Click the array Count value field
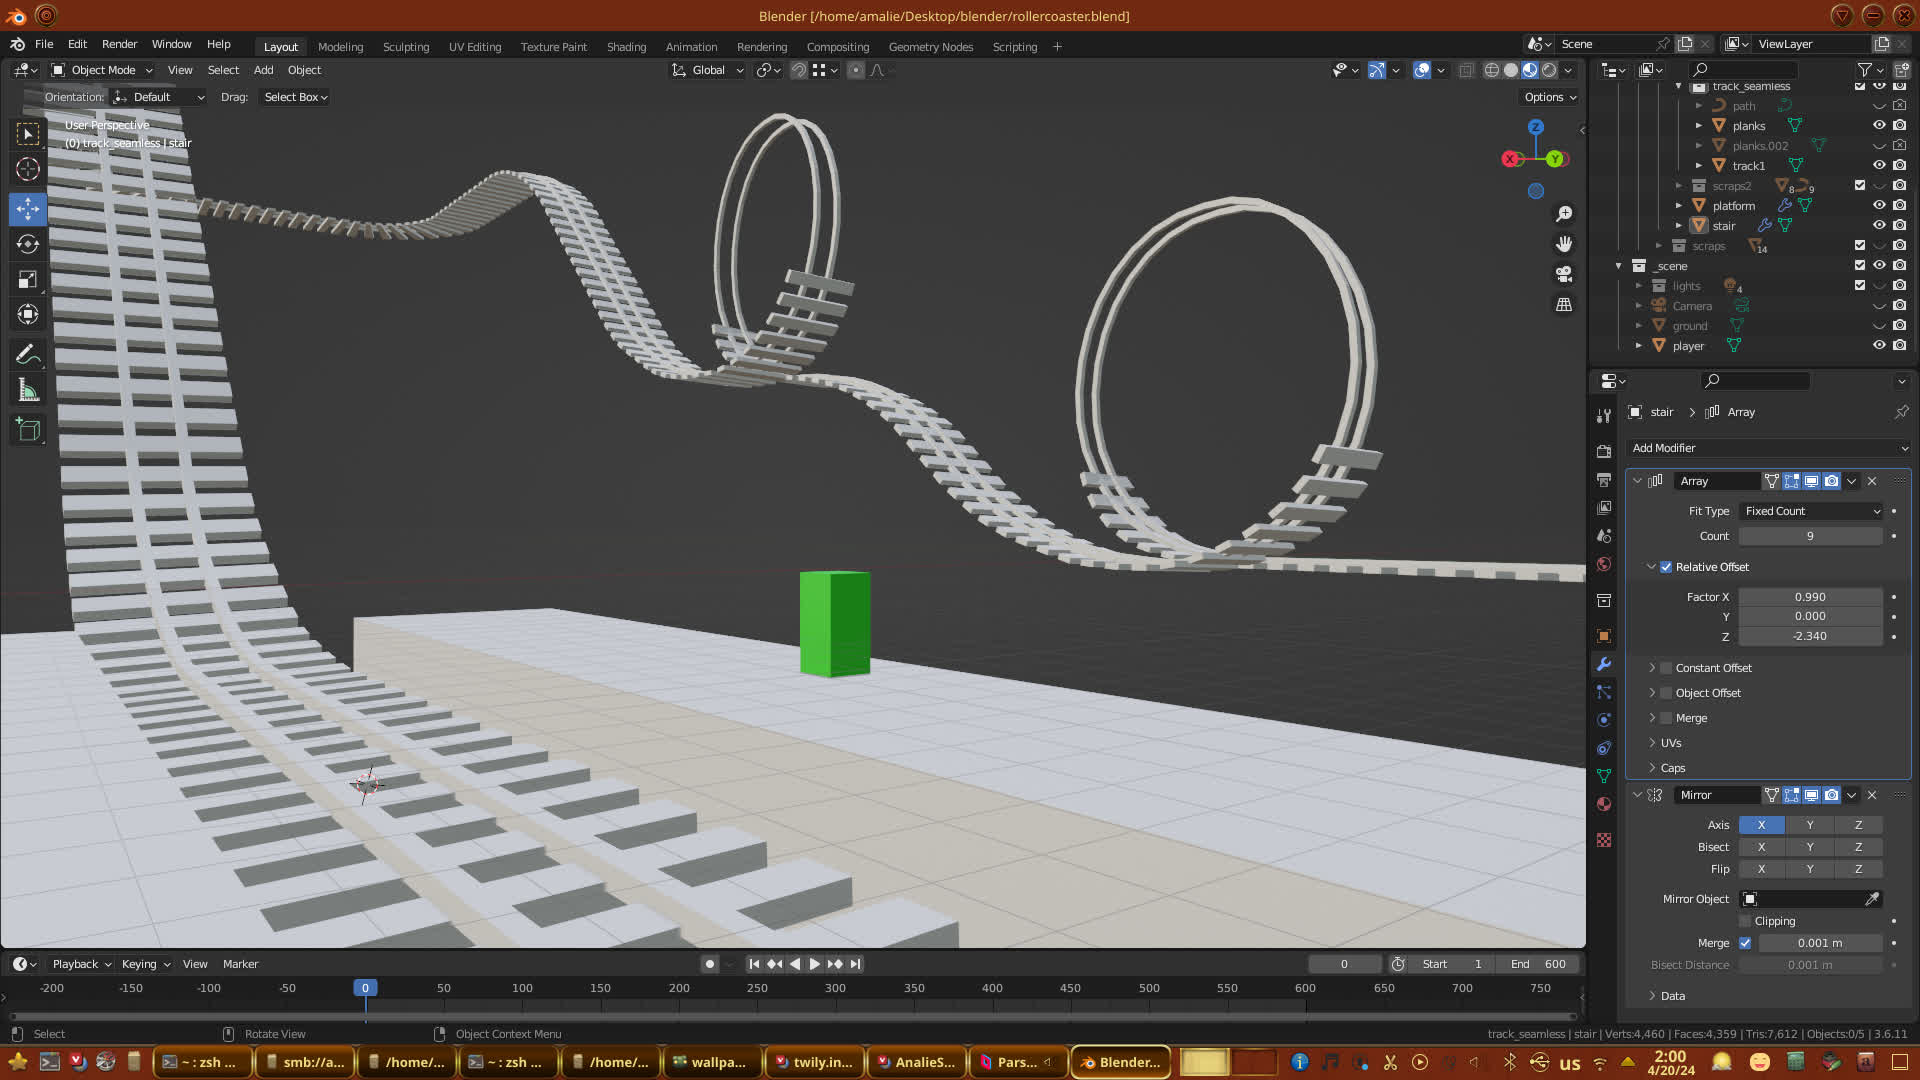 click(1809, 536)
